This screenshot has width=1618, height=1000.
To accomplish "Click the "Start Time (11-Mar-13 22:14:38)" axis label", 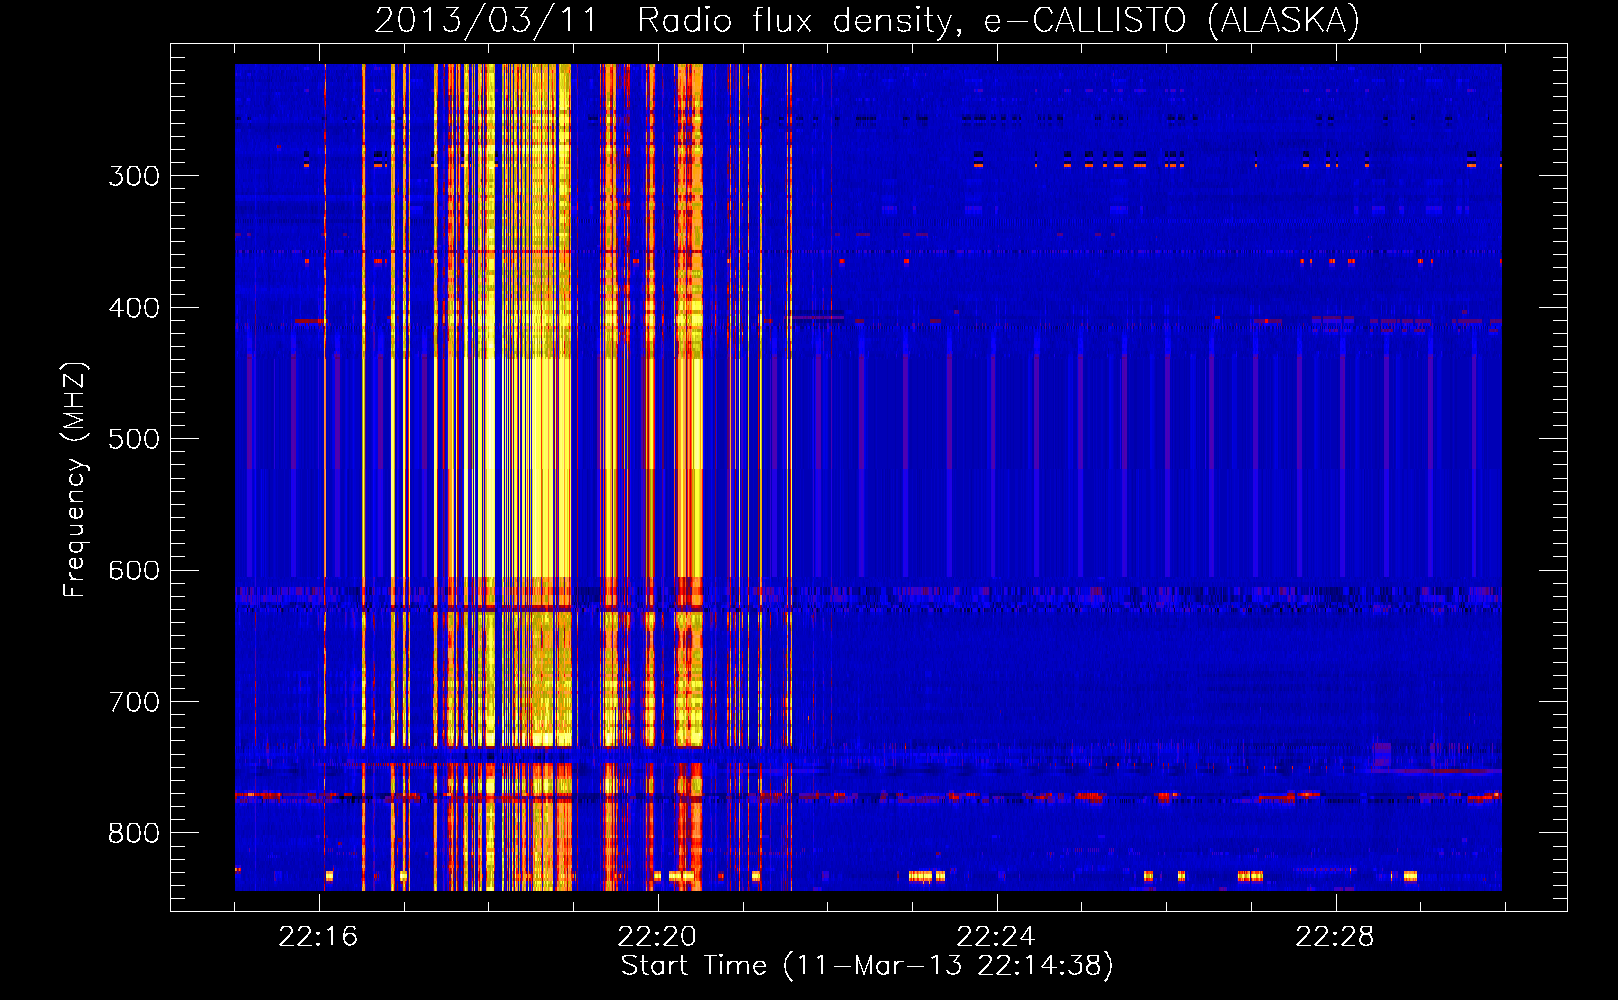I will (867, 966).
